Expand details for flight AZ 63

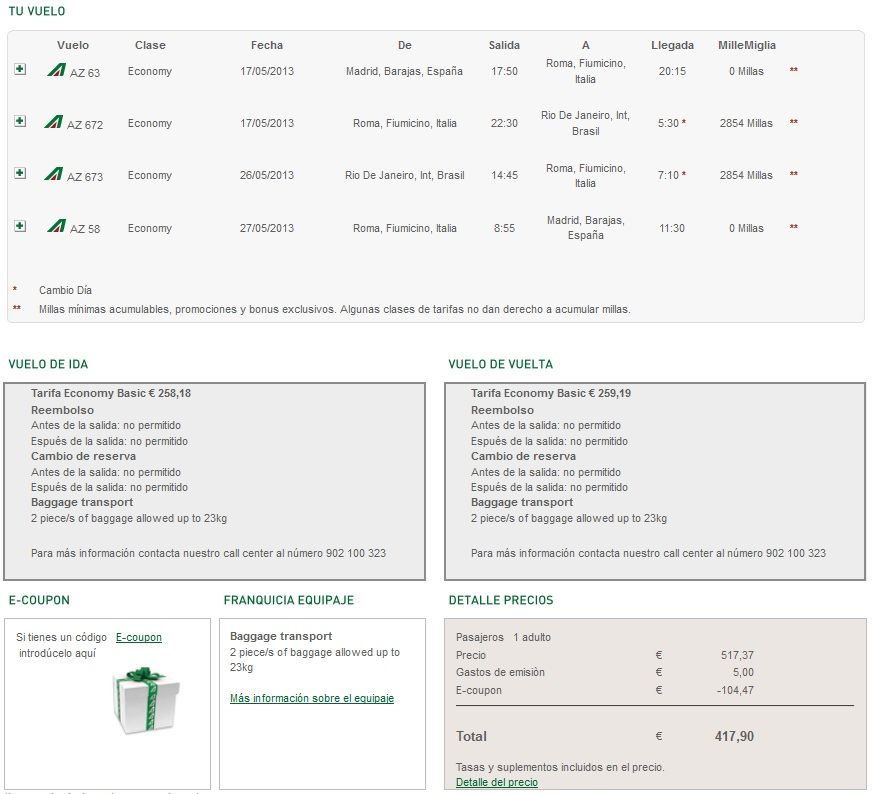pos(20,69)
